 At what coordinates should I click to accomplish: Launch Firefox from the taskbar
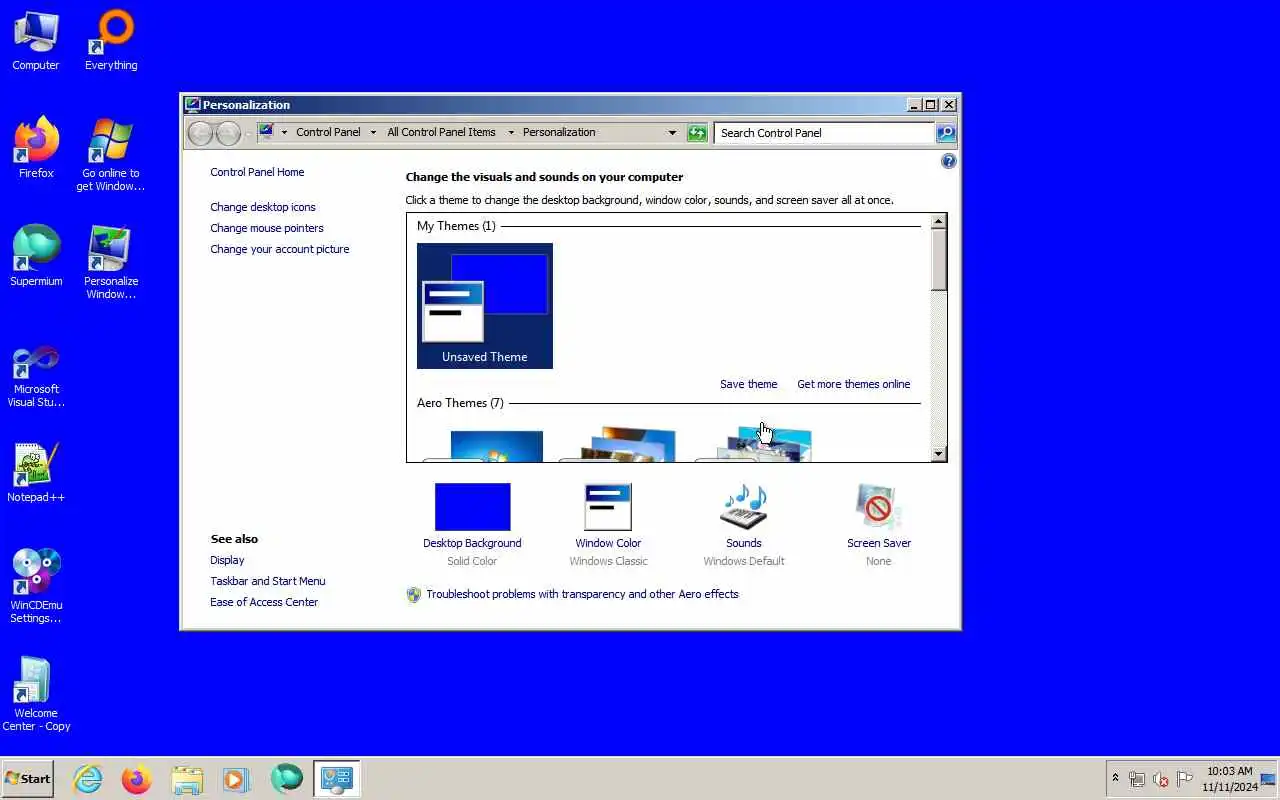[x=137, y=779]
